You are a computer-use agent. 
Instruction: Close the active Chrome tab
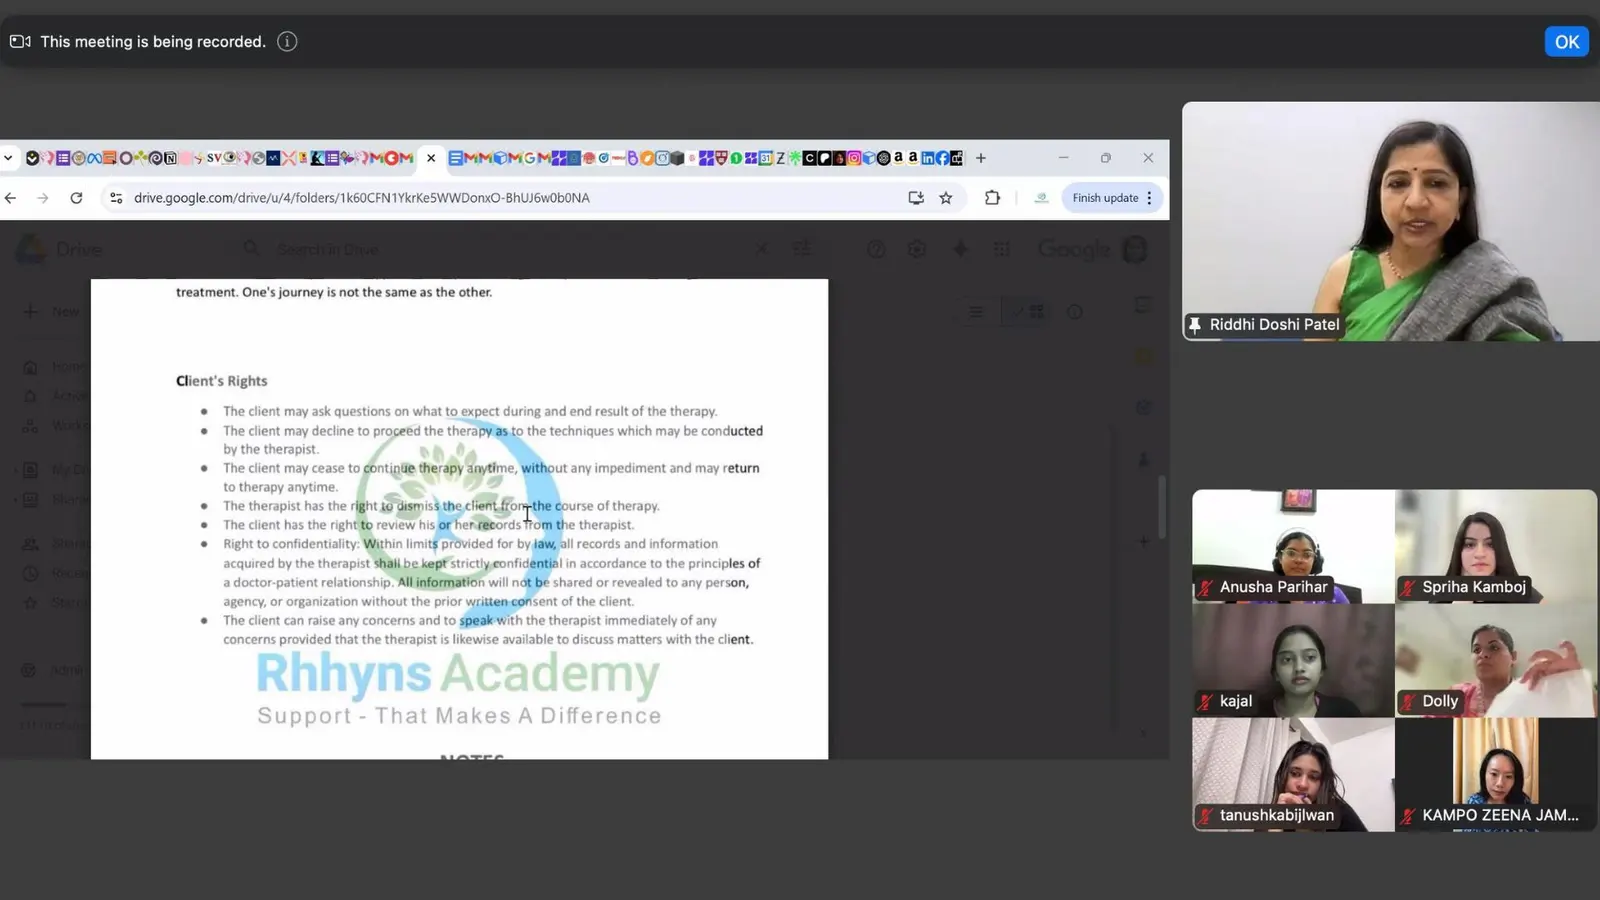coord(431,158)
